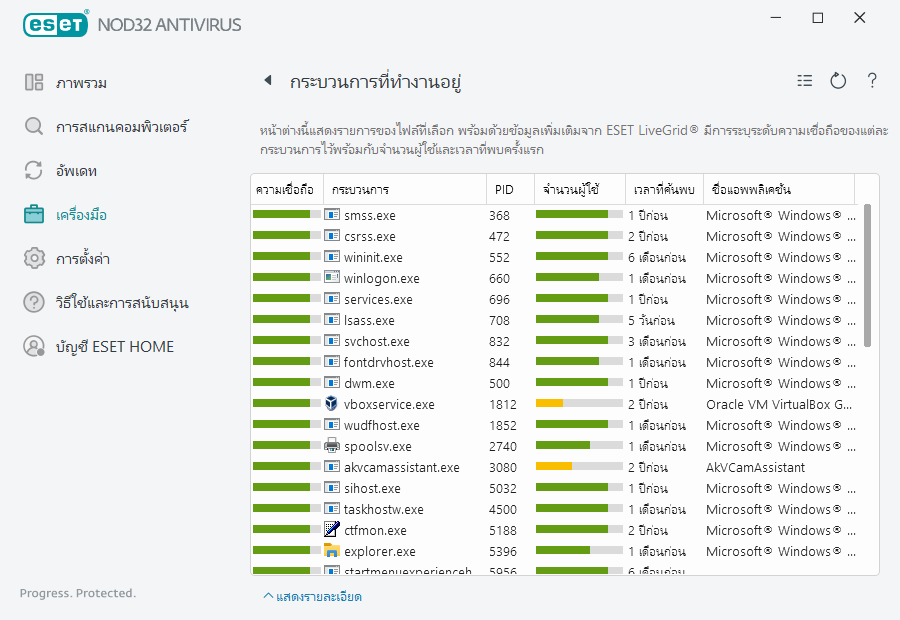
Task: Click the spoolsv.exe printer icon
Action: (x=332, y=447)
